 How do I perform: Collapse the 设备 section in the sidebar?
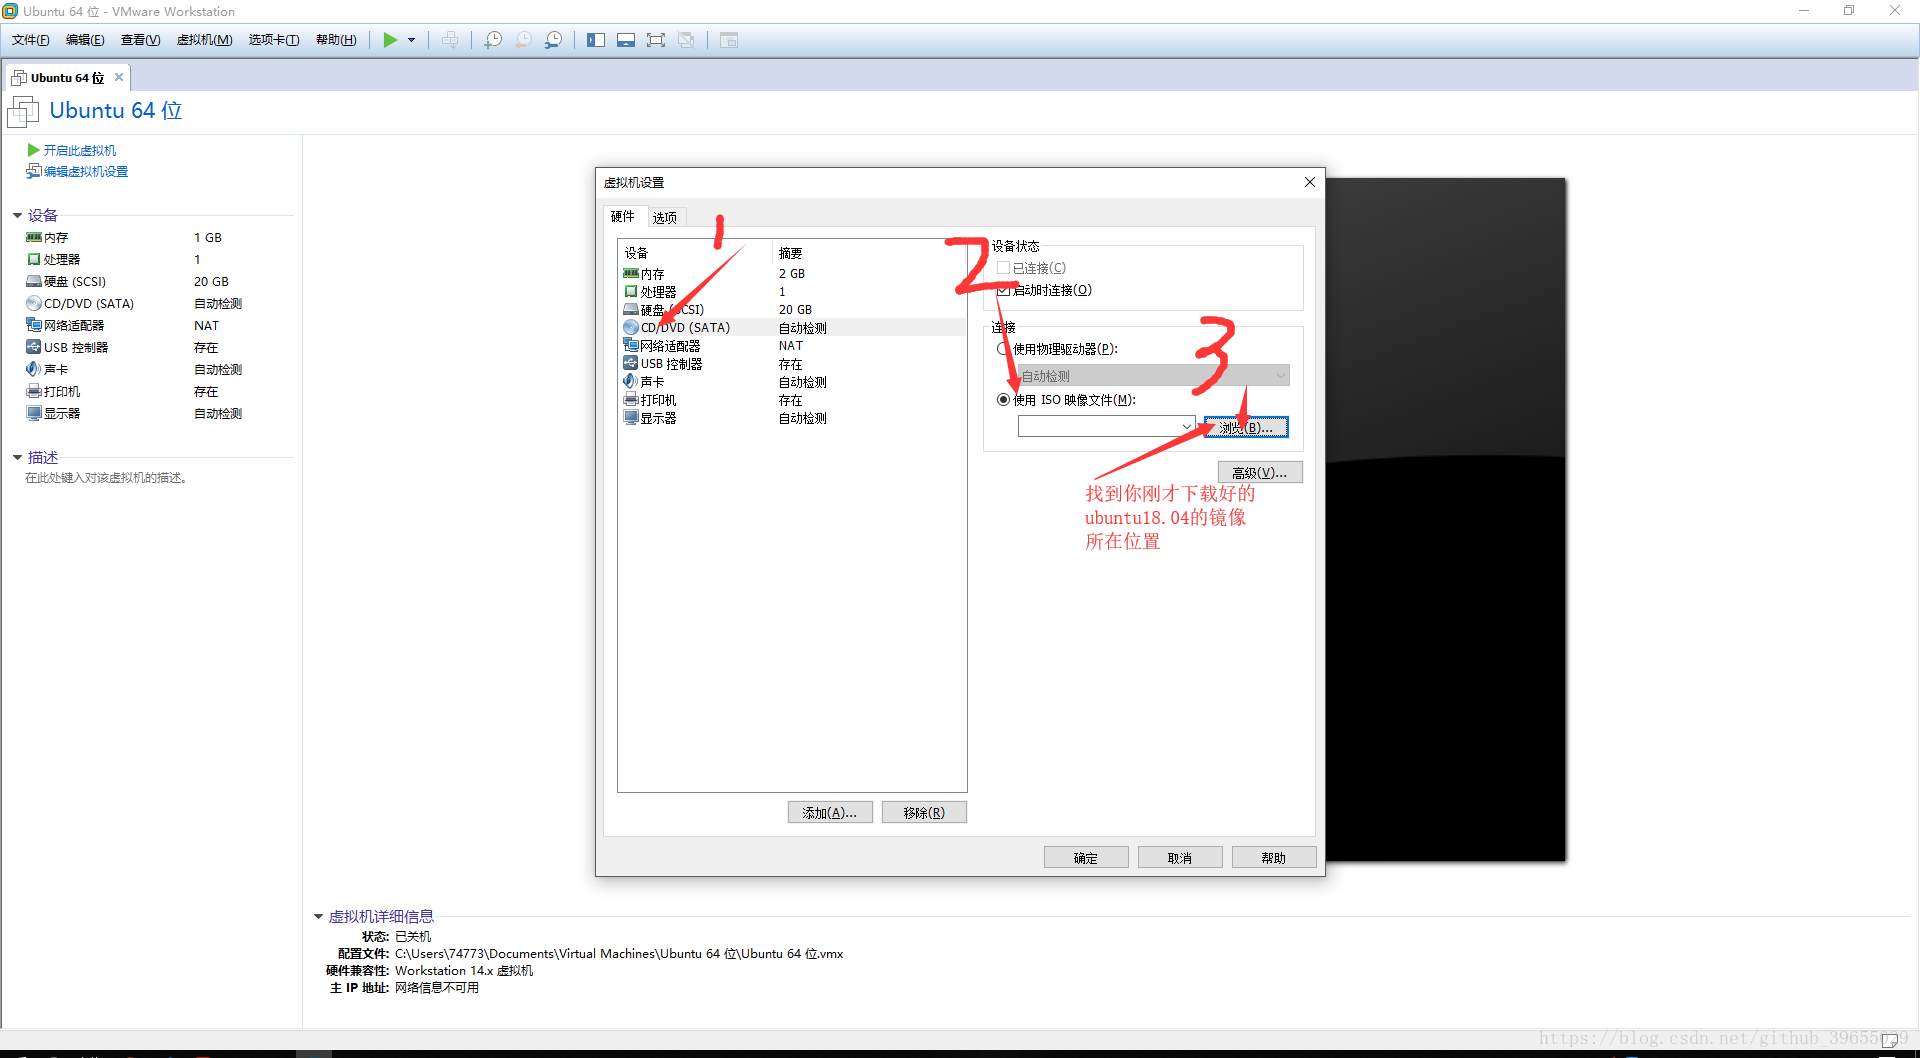18,216
